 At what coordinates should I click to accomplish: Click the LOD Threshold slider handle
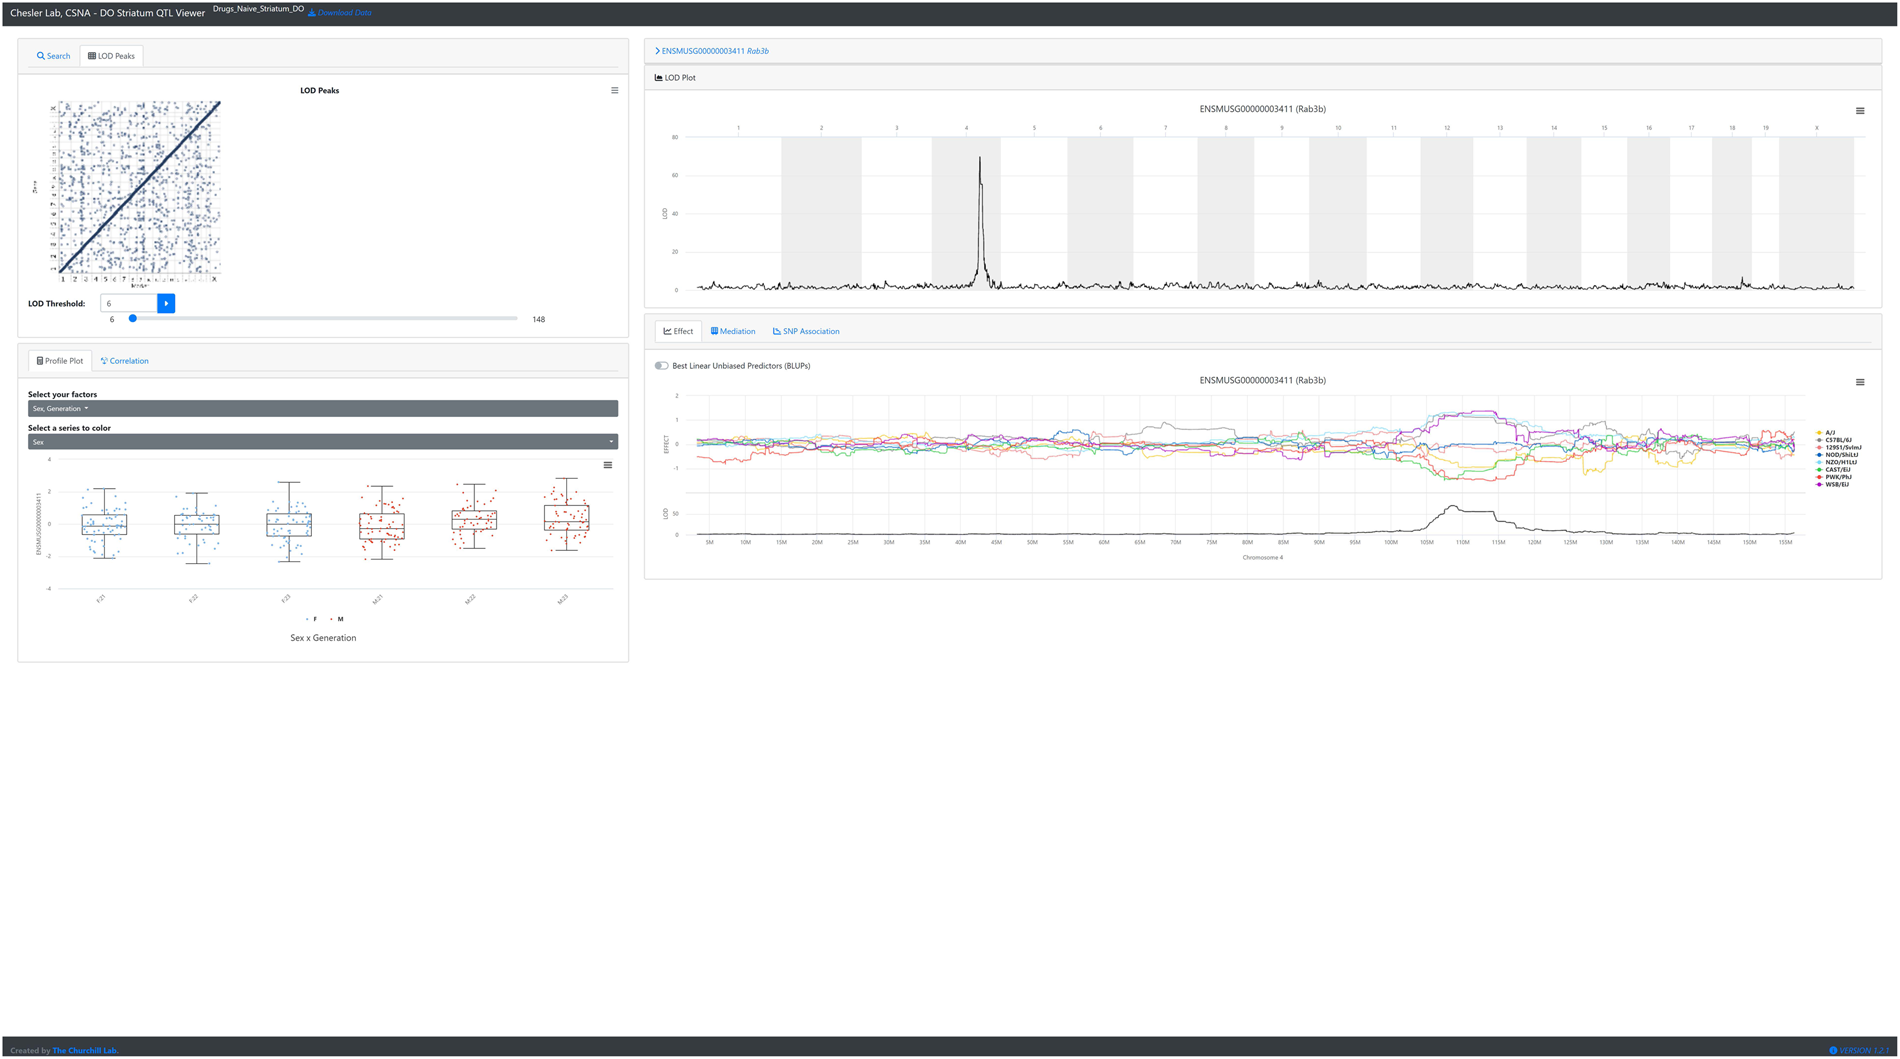133,319
